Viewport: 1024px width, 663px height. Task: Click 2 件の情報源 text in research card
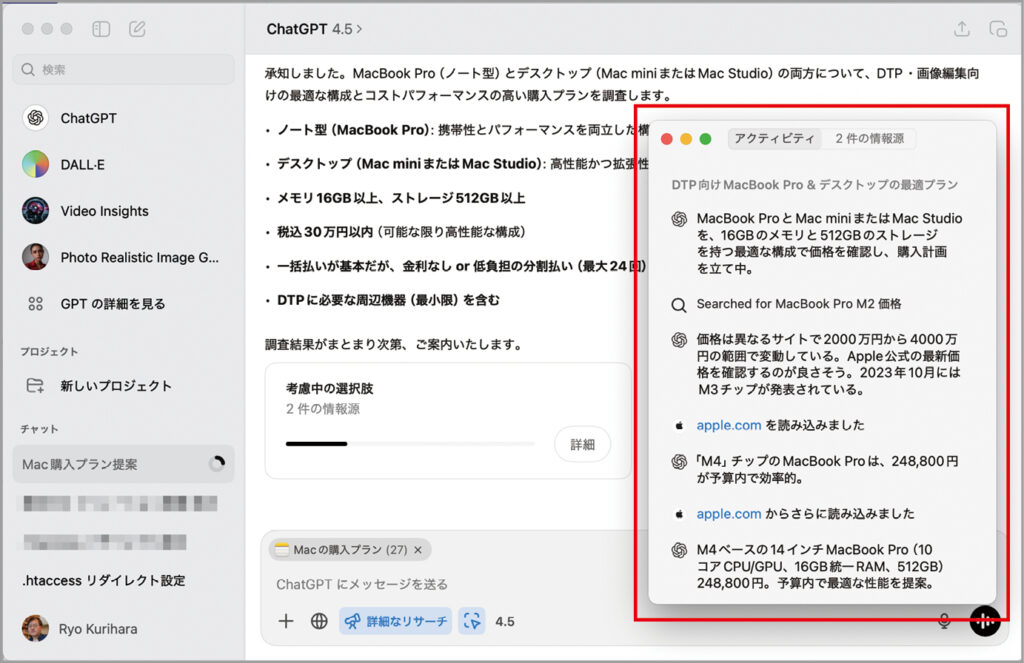pyautogui.click(x=323, y=409)
